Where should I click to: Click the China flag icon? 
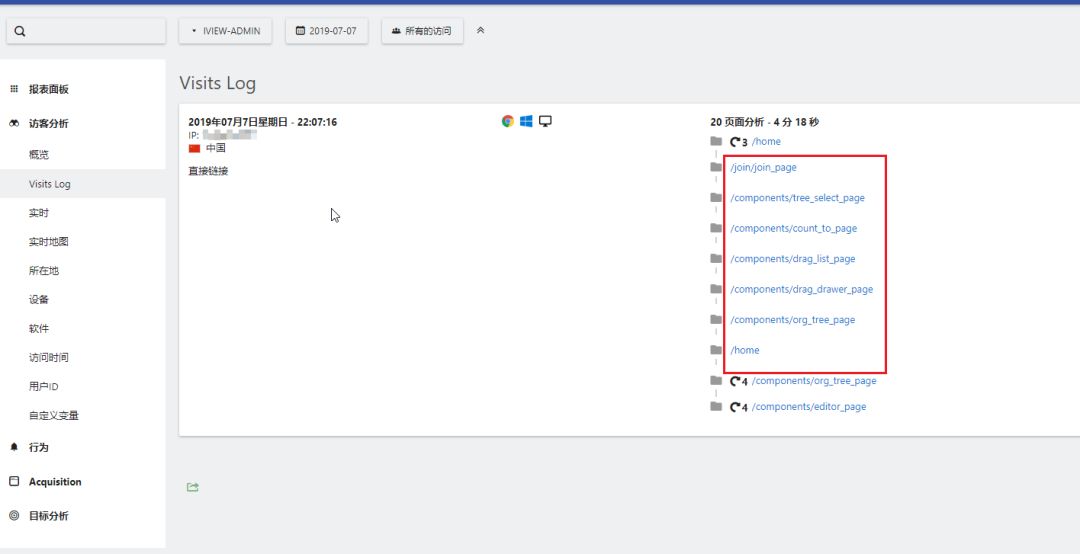[194, 148]
